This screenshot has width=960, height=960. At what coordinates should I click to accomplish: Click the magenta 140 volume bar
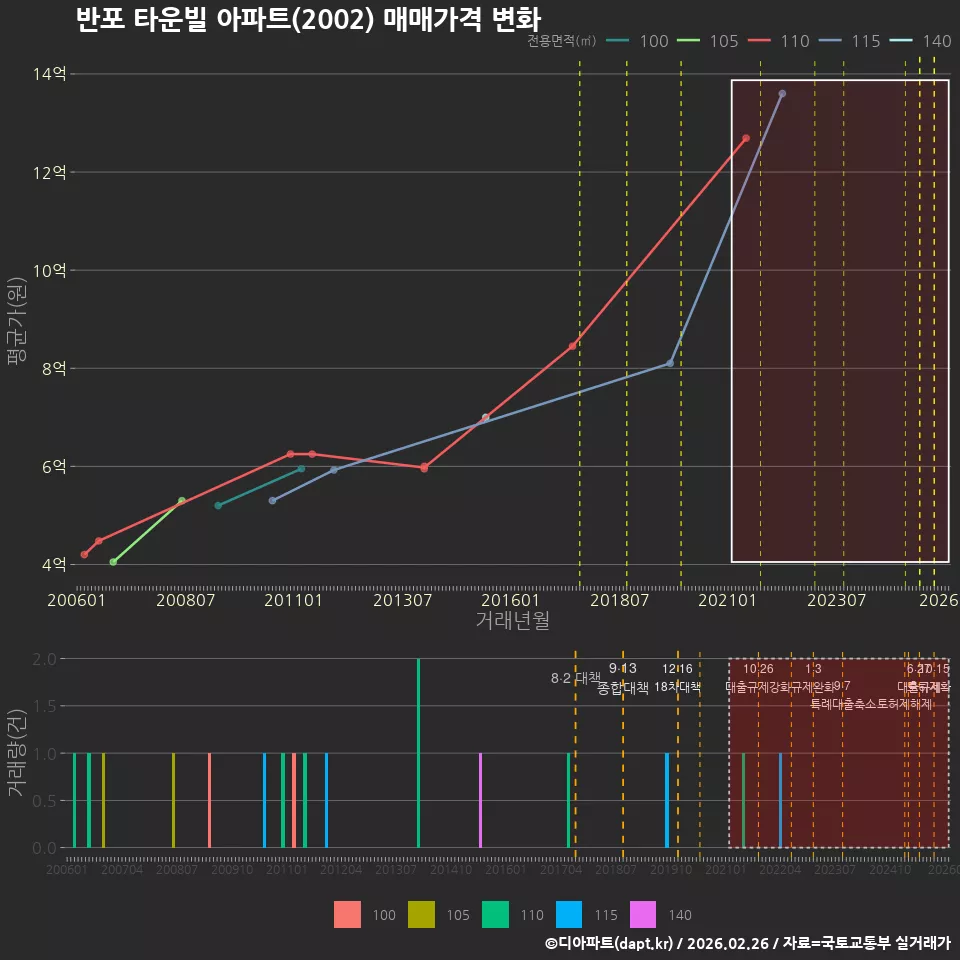coord(480,800)
